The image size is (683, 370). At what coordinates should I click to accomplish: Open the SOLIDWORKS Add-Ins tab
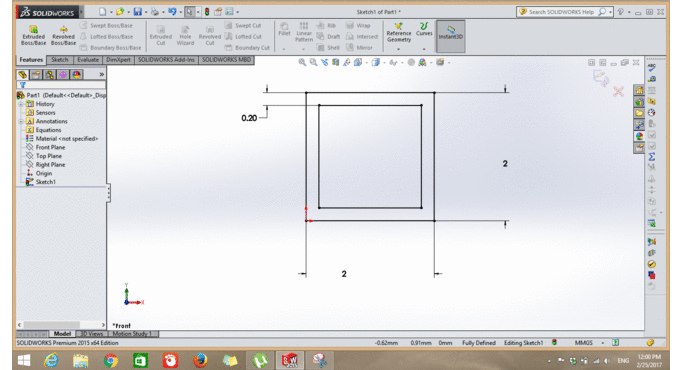click(166, 60)
